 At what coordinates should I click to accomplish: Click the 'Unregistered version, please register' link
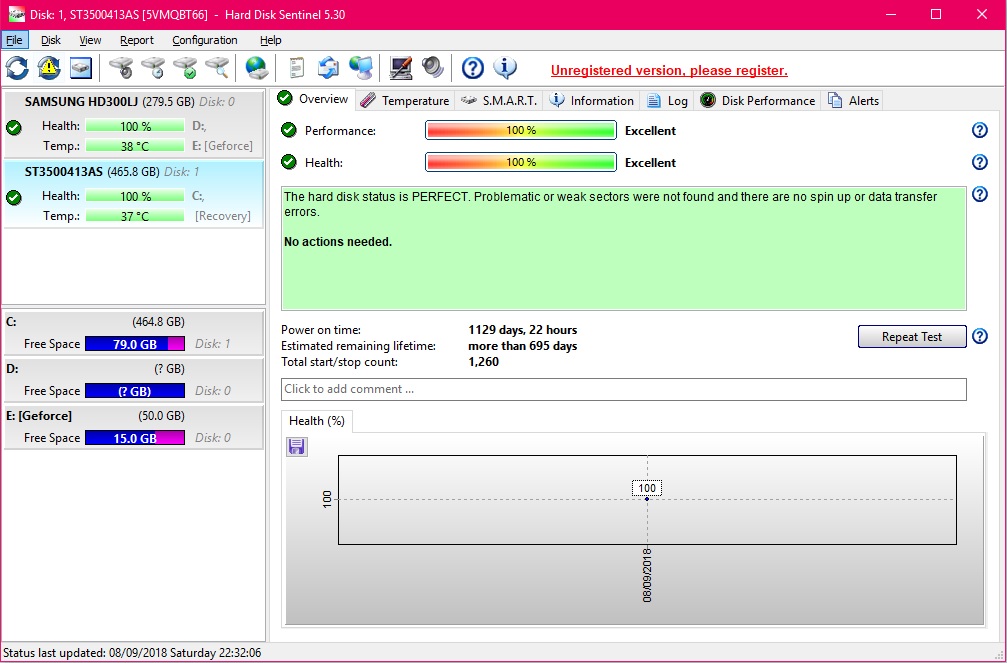tap(669, 70)
